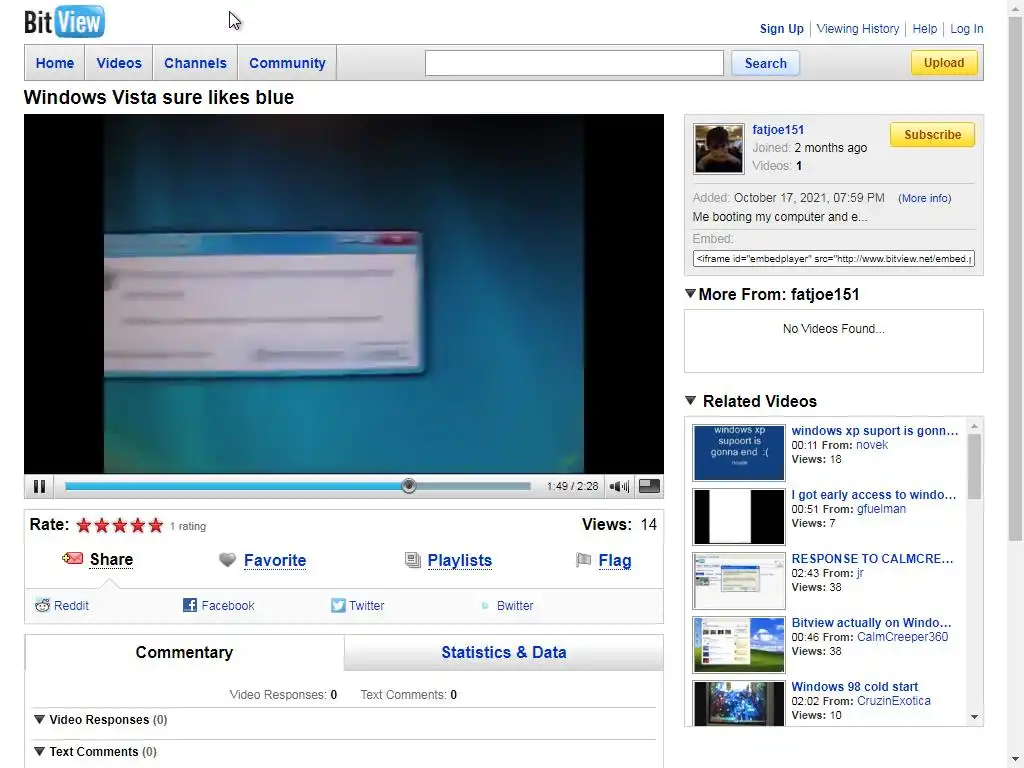Screen dimensions: 1024x768
Task: Click the Reddit alien icon
Action: [x=42, y=605]
